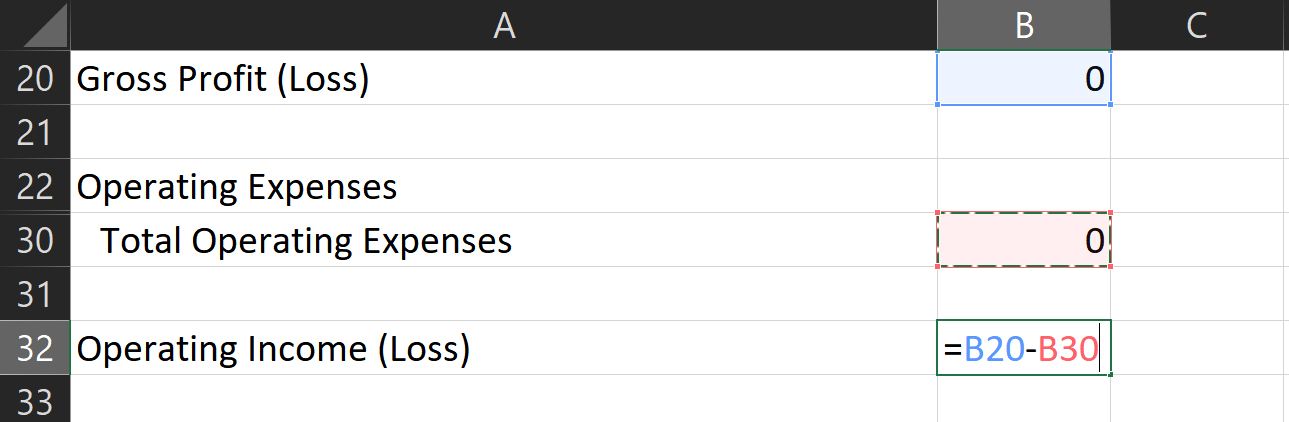Click the Total Operating Expenses value cell B30
Screen dimensions: 1289x422
(1023, 240)
